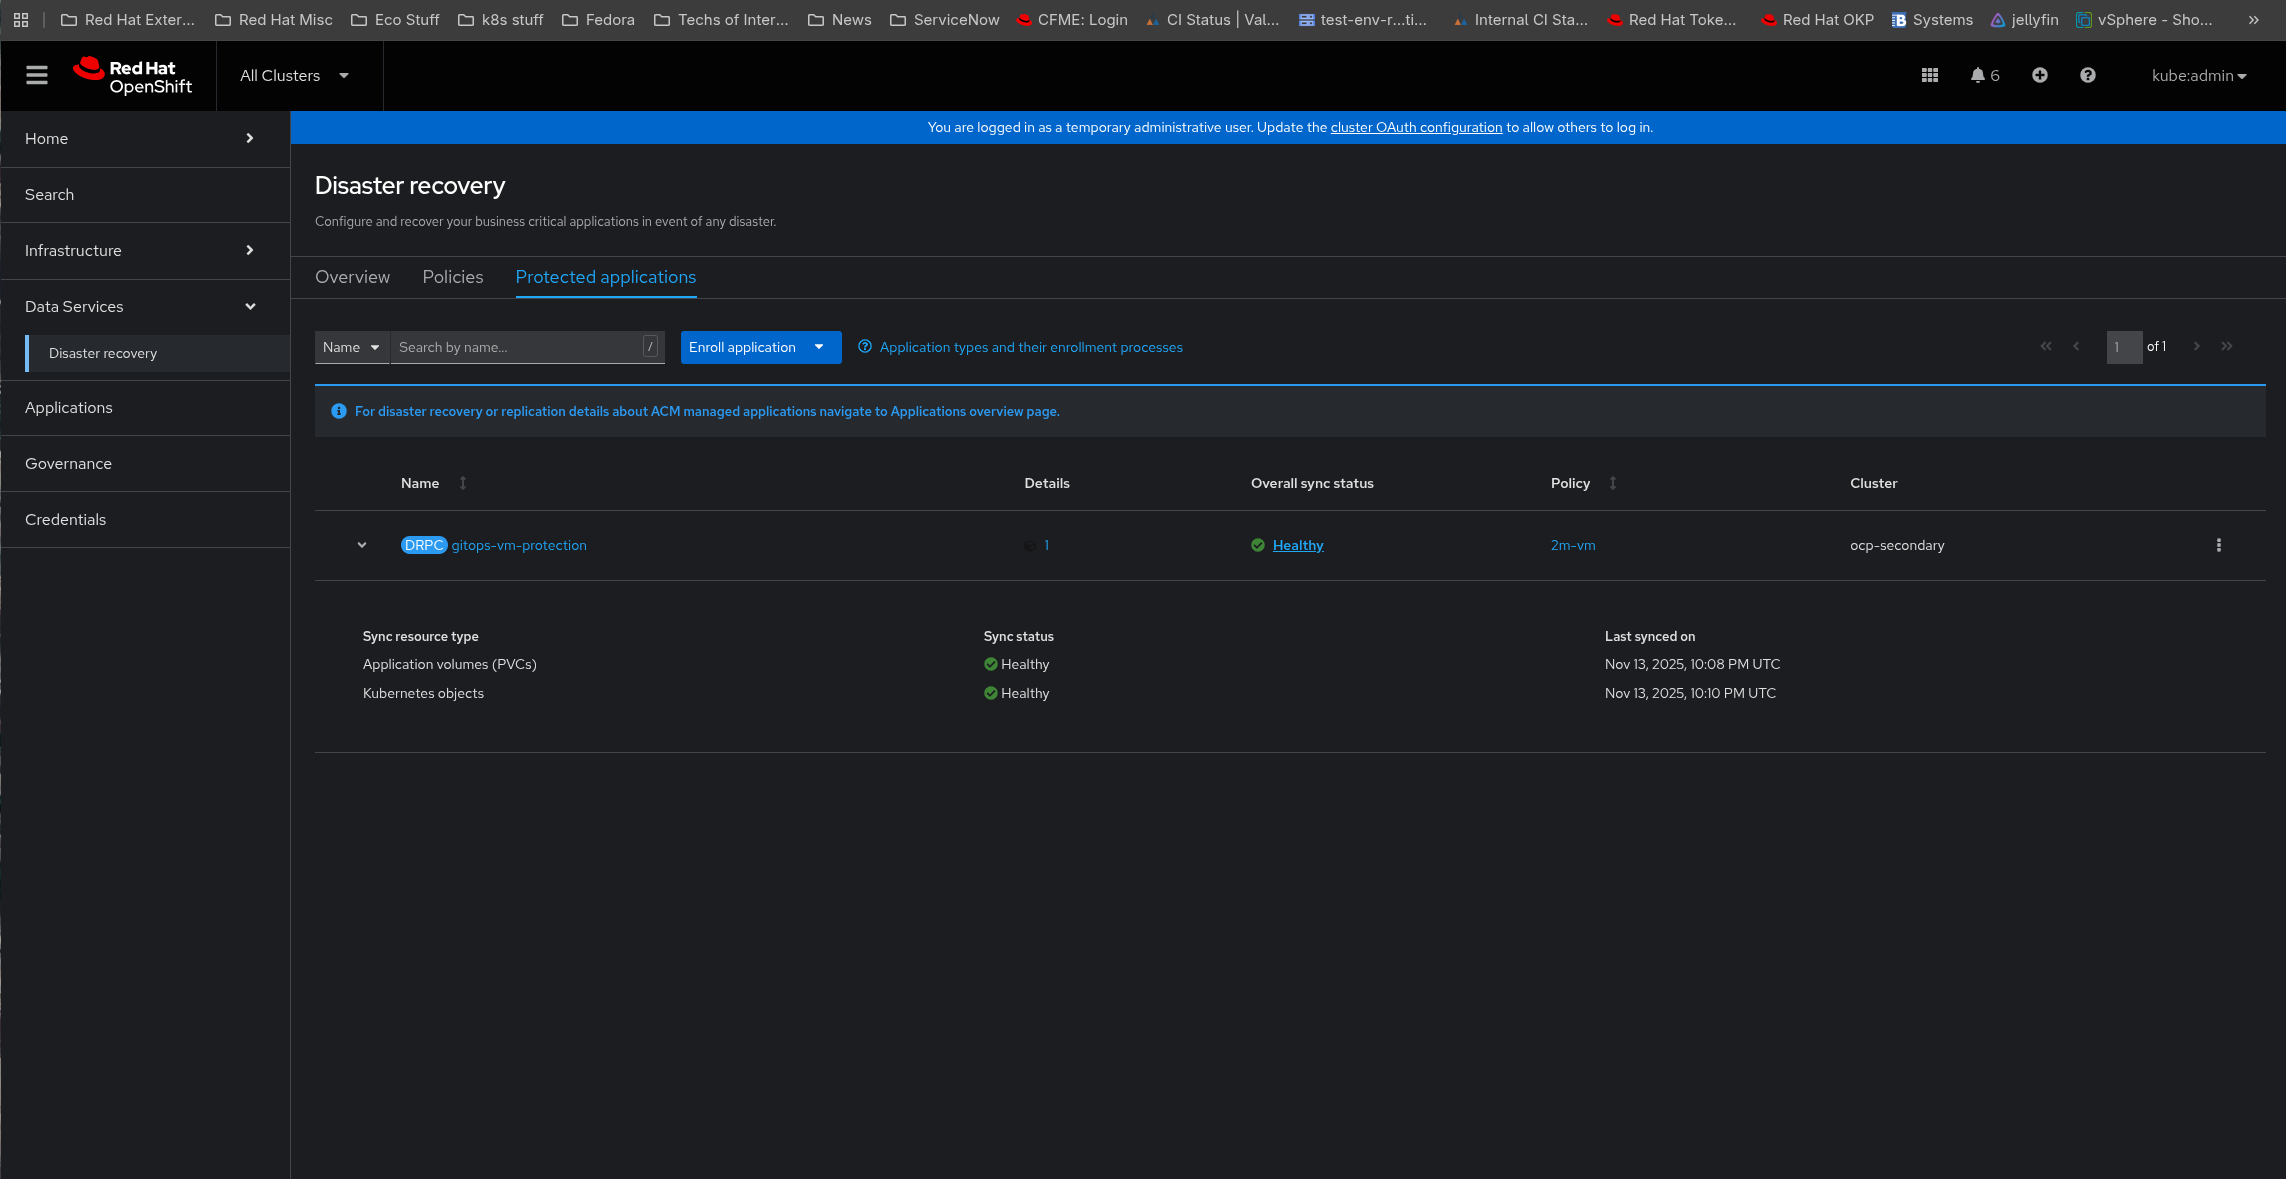Click the plus import icon in header
Screen dimensions: 2286x1179
coord(2040,75)
